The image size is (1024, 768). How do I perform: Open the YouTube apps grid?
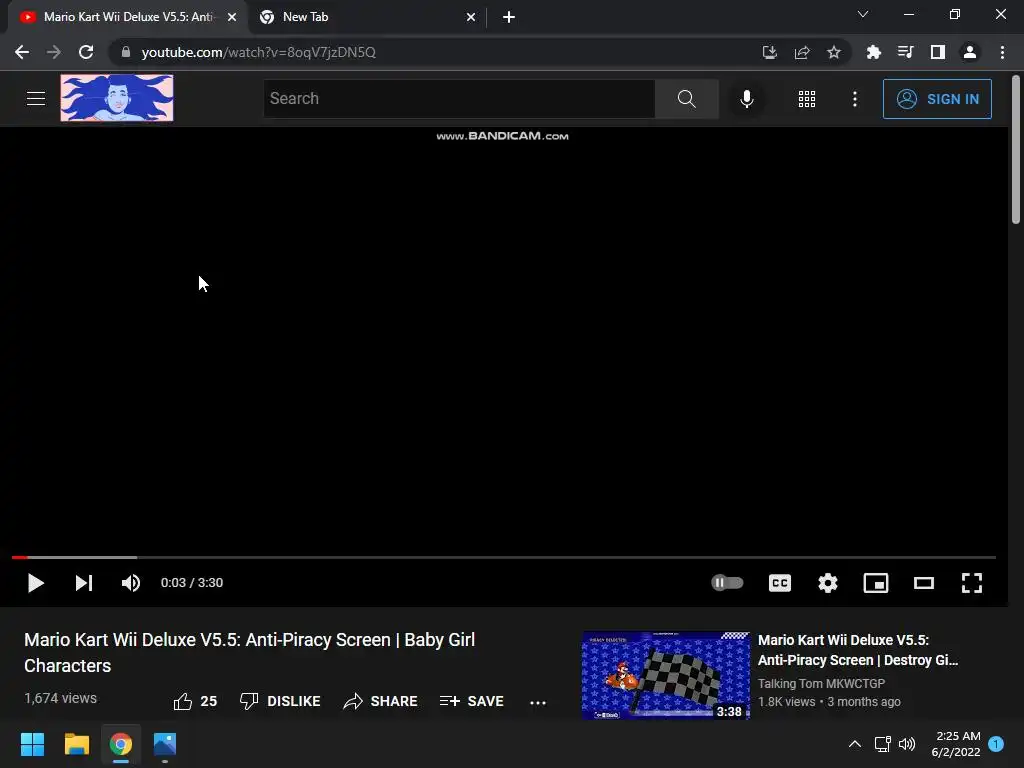[x=807, y=99]
